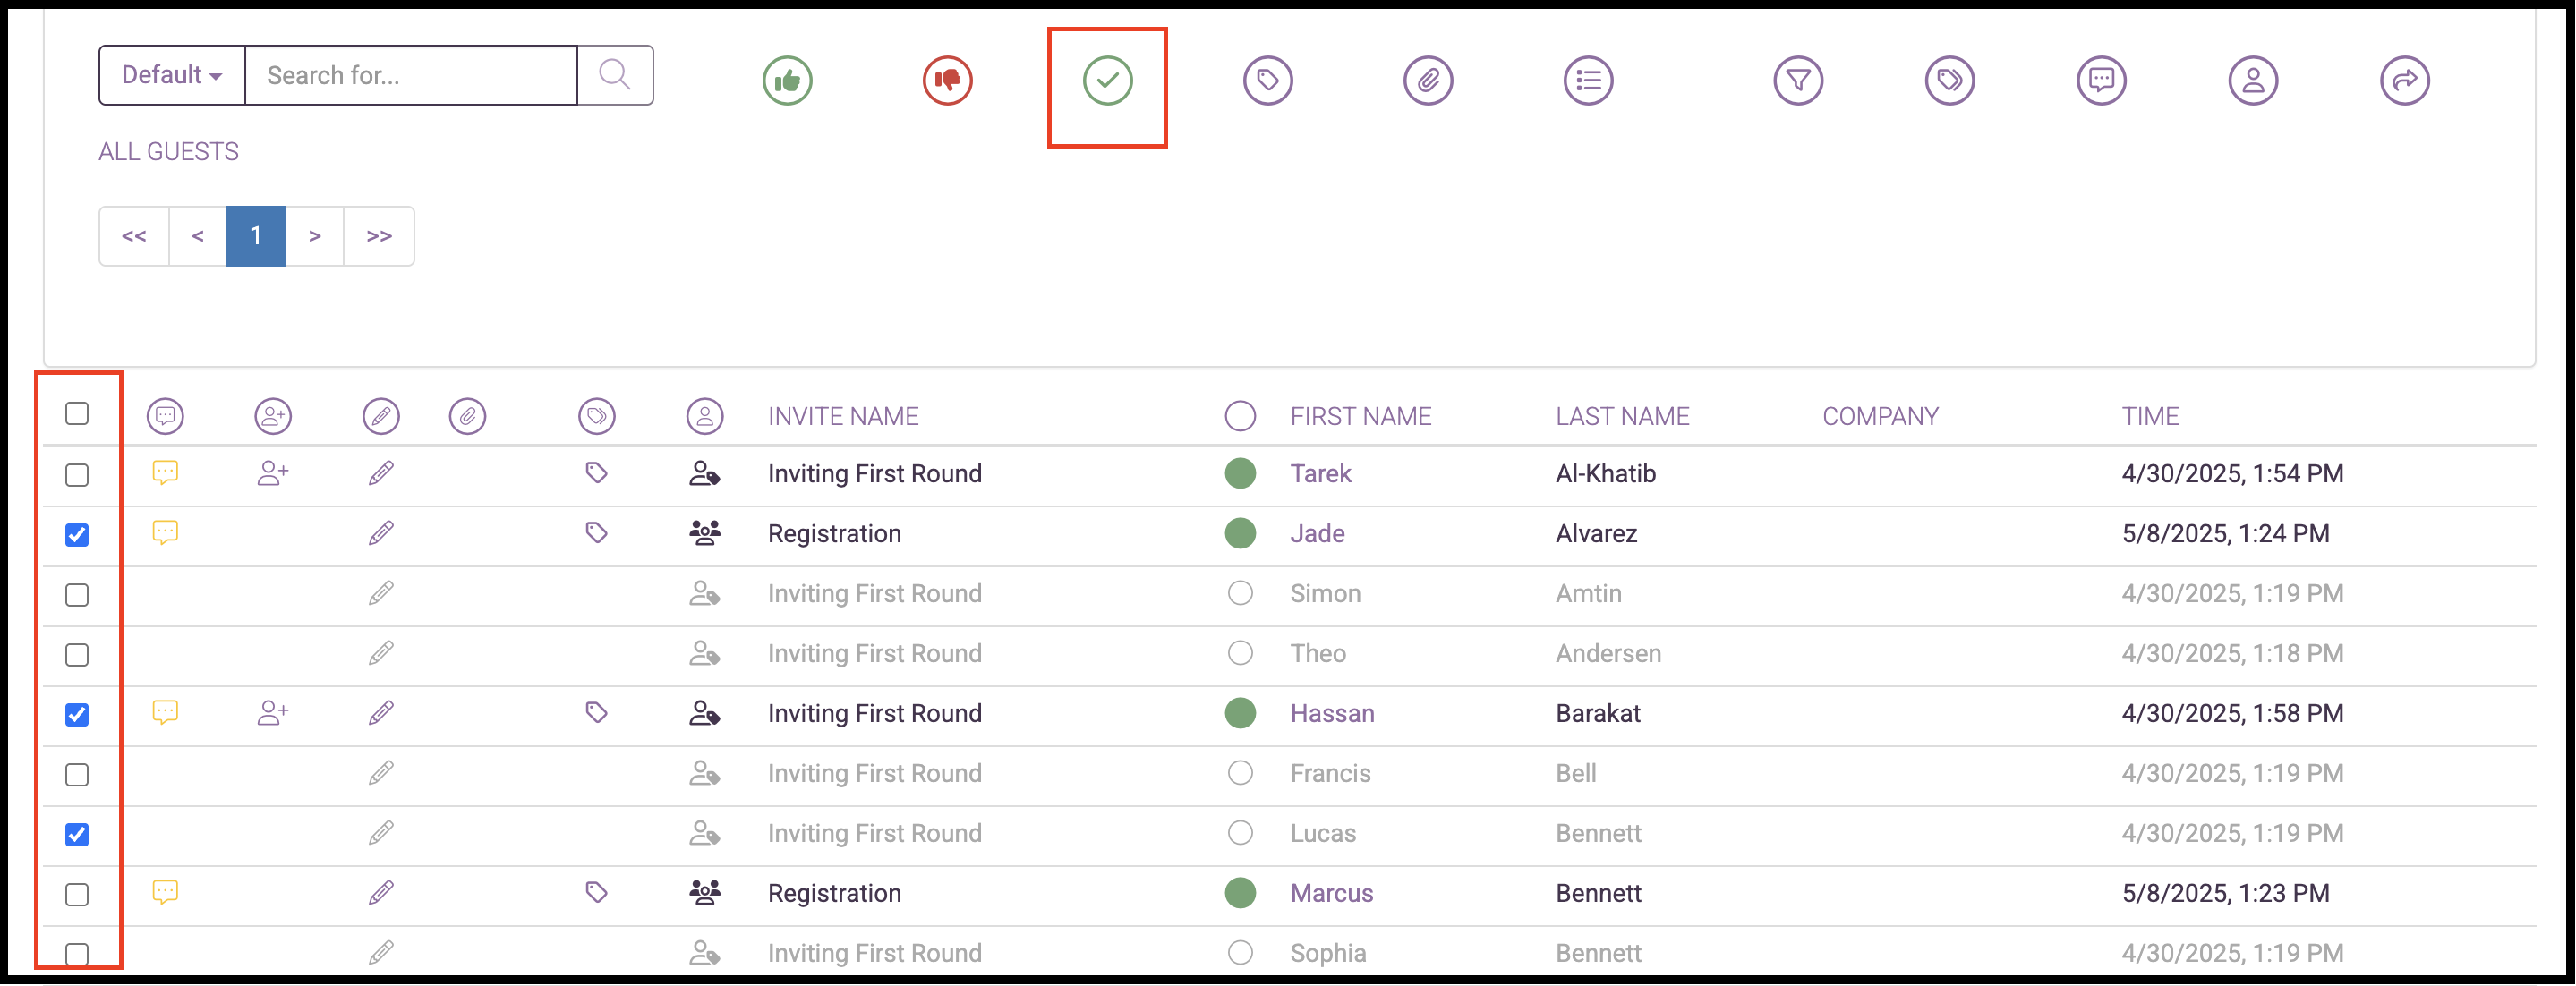Viewport: 2576px width, 986px height.
Task: Check the Tarek Al-Khatib row checkbox
Action: tap(77, 475)
